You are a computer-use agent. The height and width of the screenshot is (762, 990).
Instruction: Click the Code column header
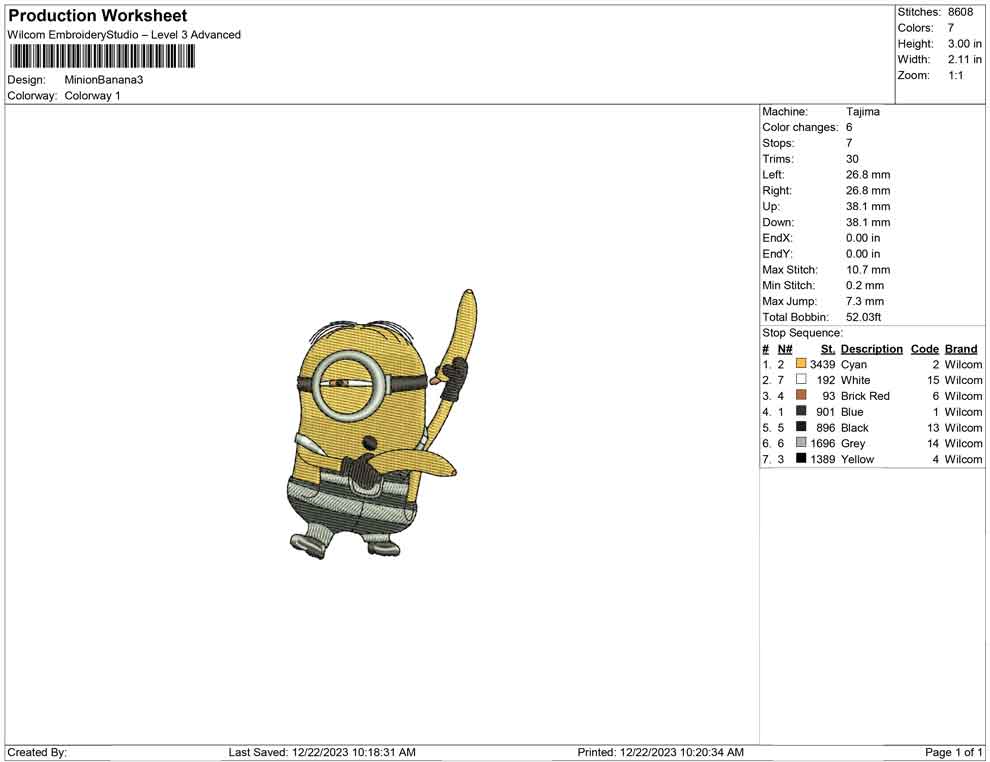tap(924, 349)
